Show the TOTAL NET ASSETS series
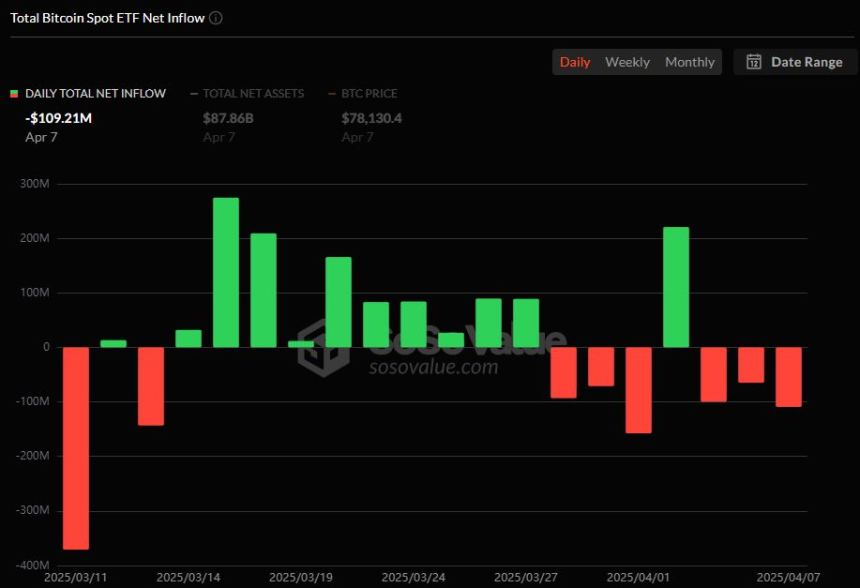 point(253,94)
